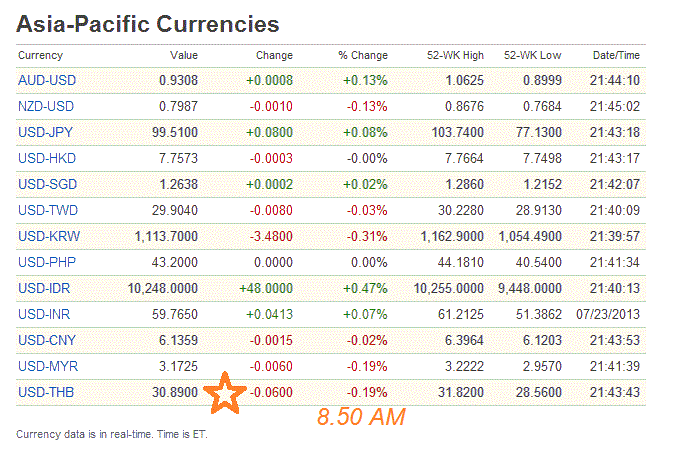Click the orange star icon
Viewport: 680px width, 453px height.
click(x=225, y=396)
